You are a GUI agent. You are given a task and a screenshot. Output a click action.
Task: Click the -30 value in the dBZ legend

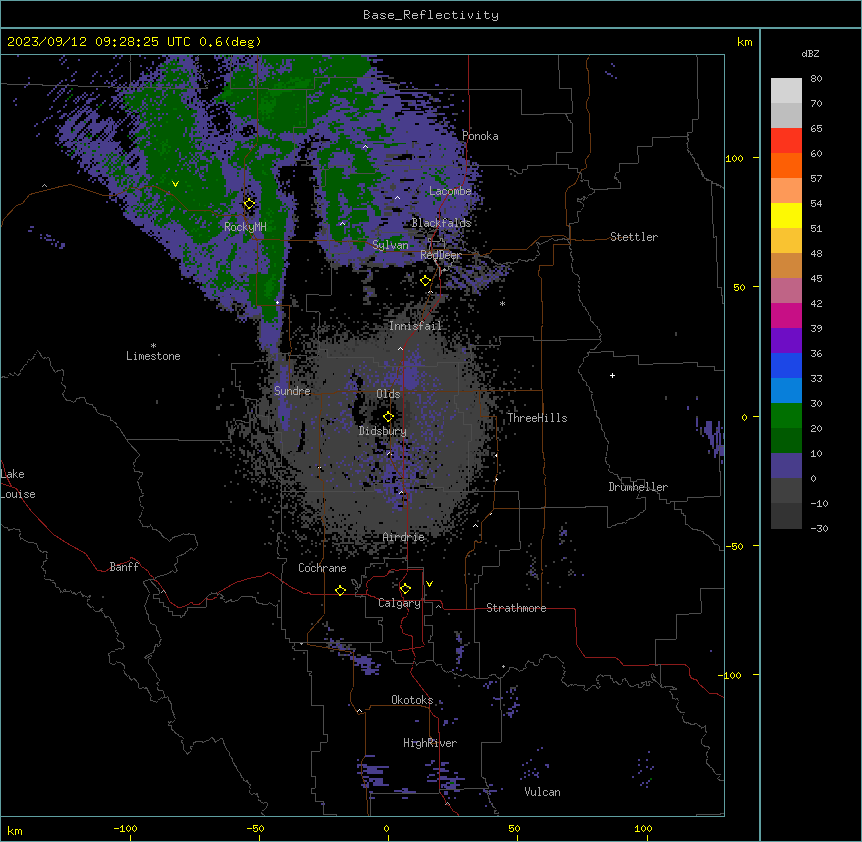pos(819,529)
